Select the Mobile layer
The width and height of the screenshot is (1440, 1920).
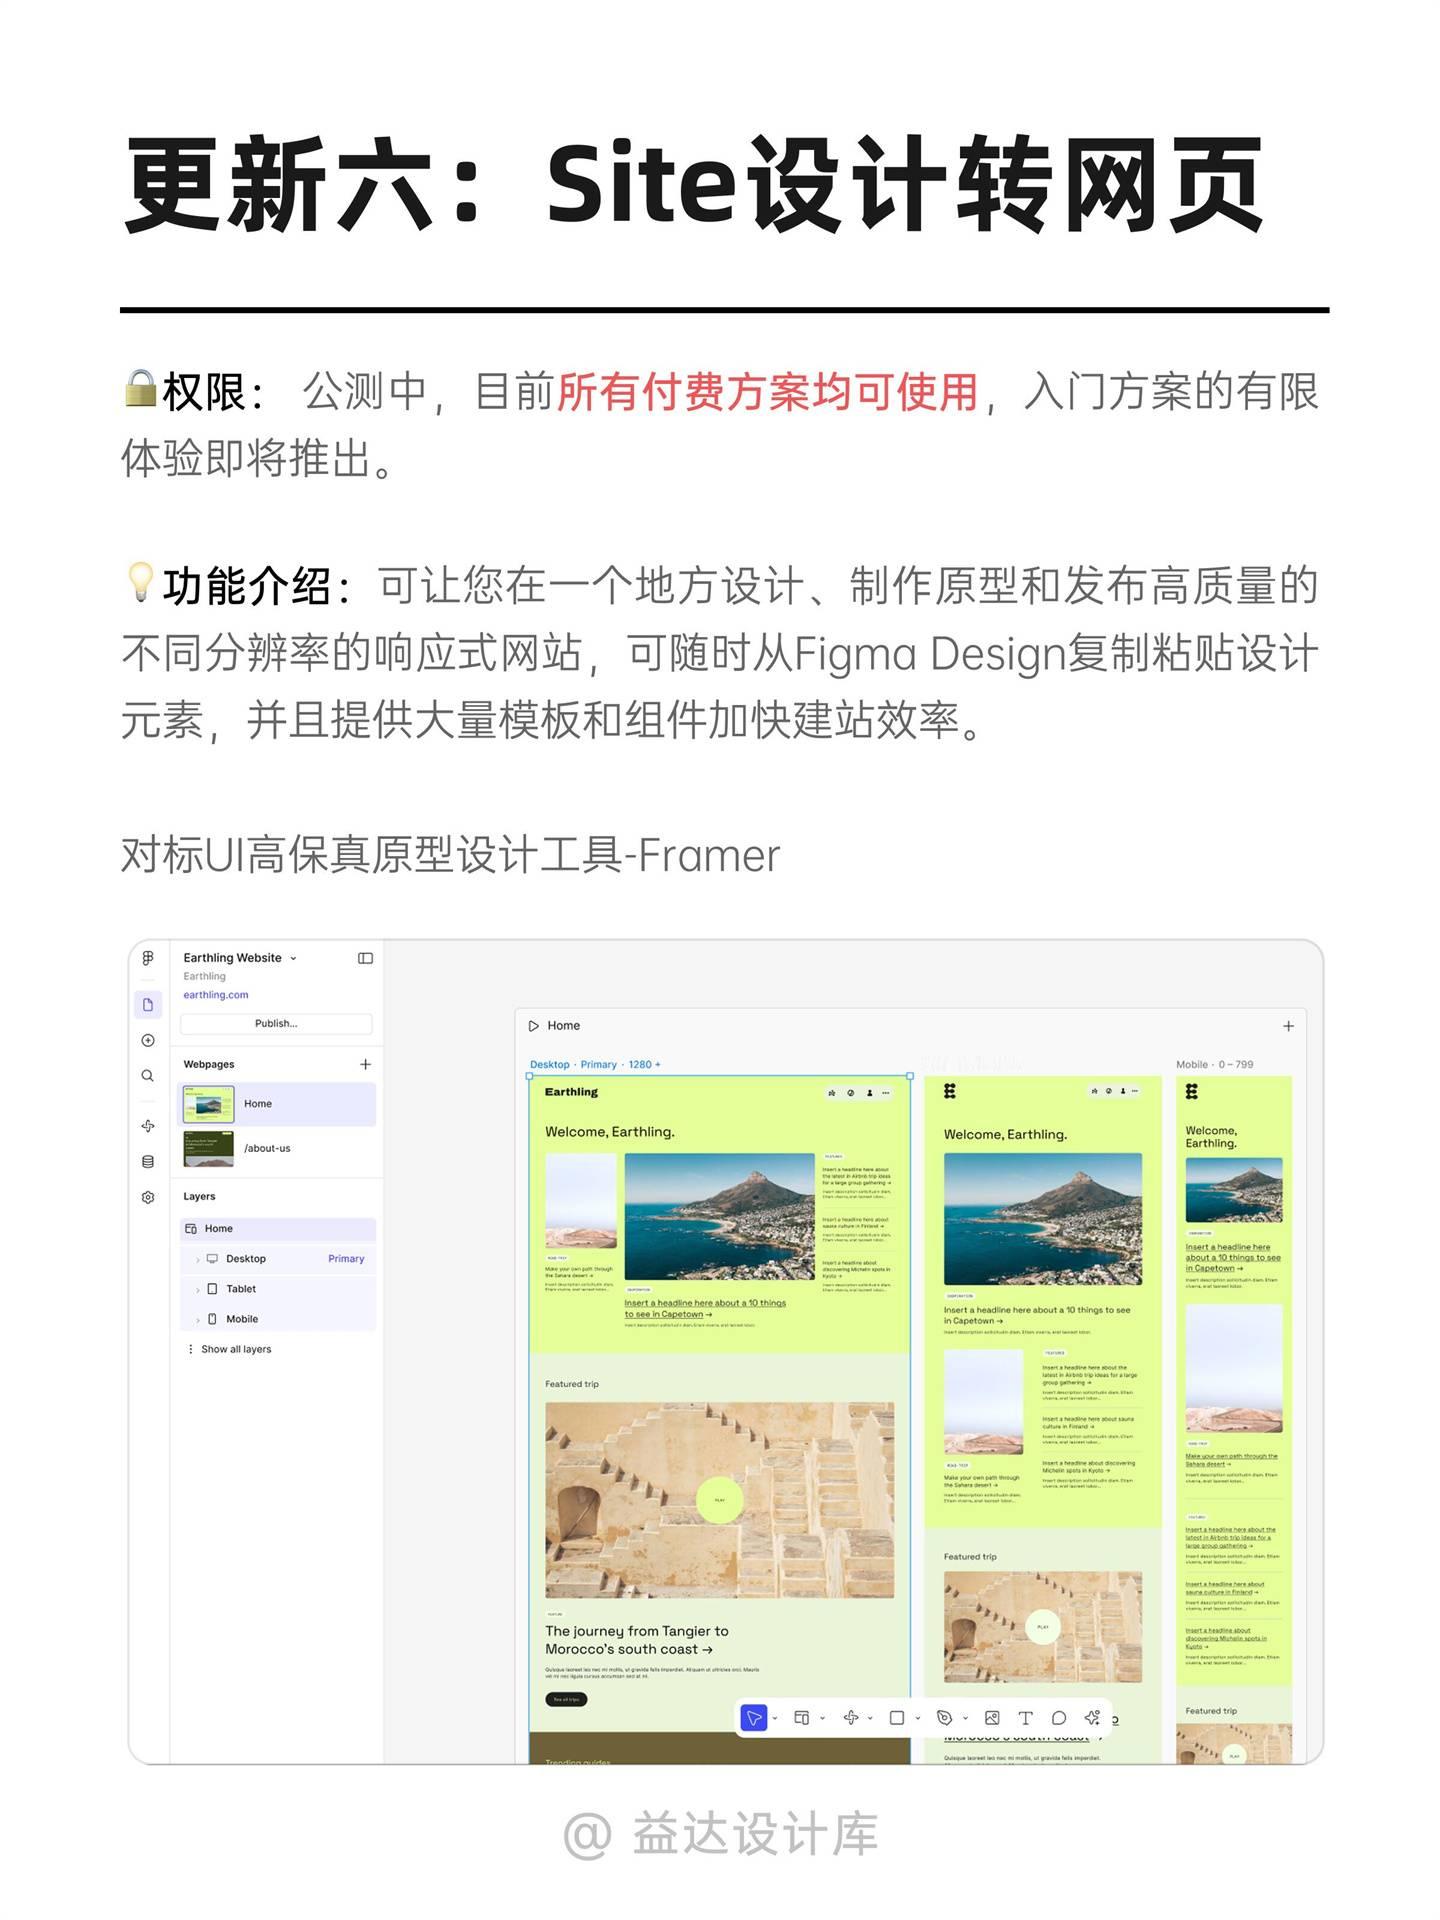(x=242, y=1319)
